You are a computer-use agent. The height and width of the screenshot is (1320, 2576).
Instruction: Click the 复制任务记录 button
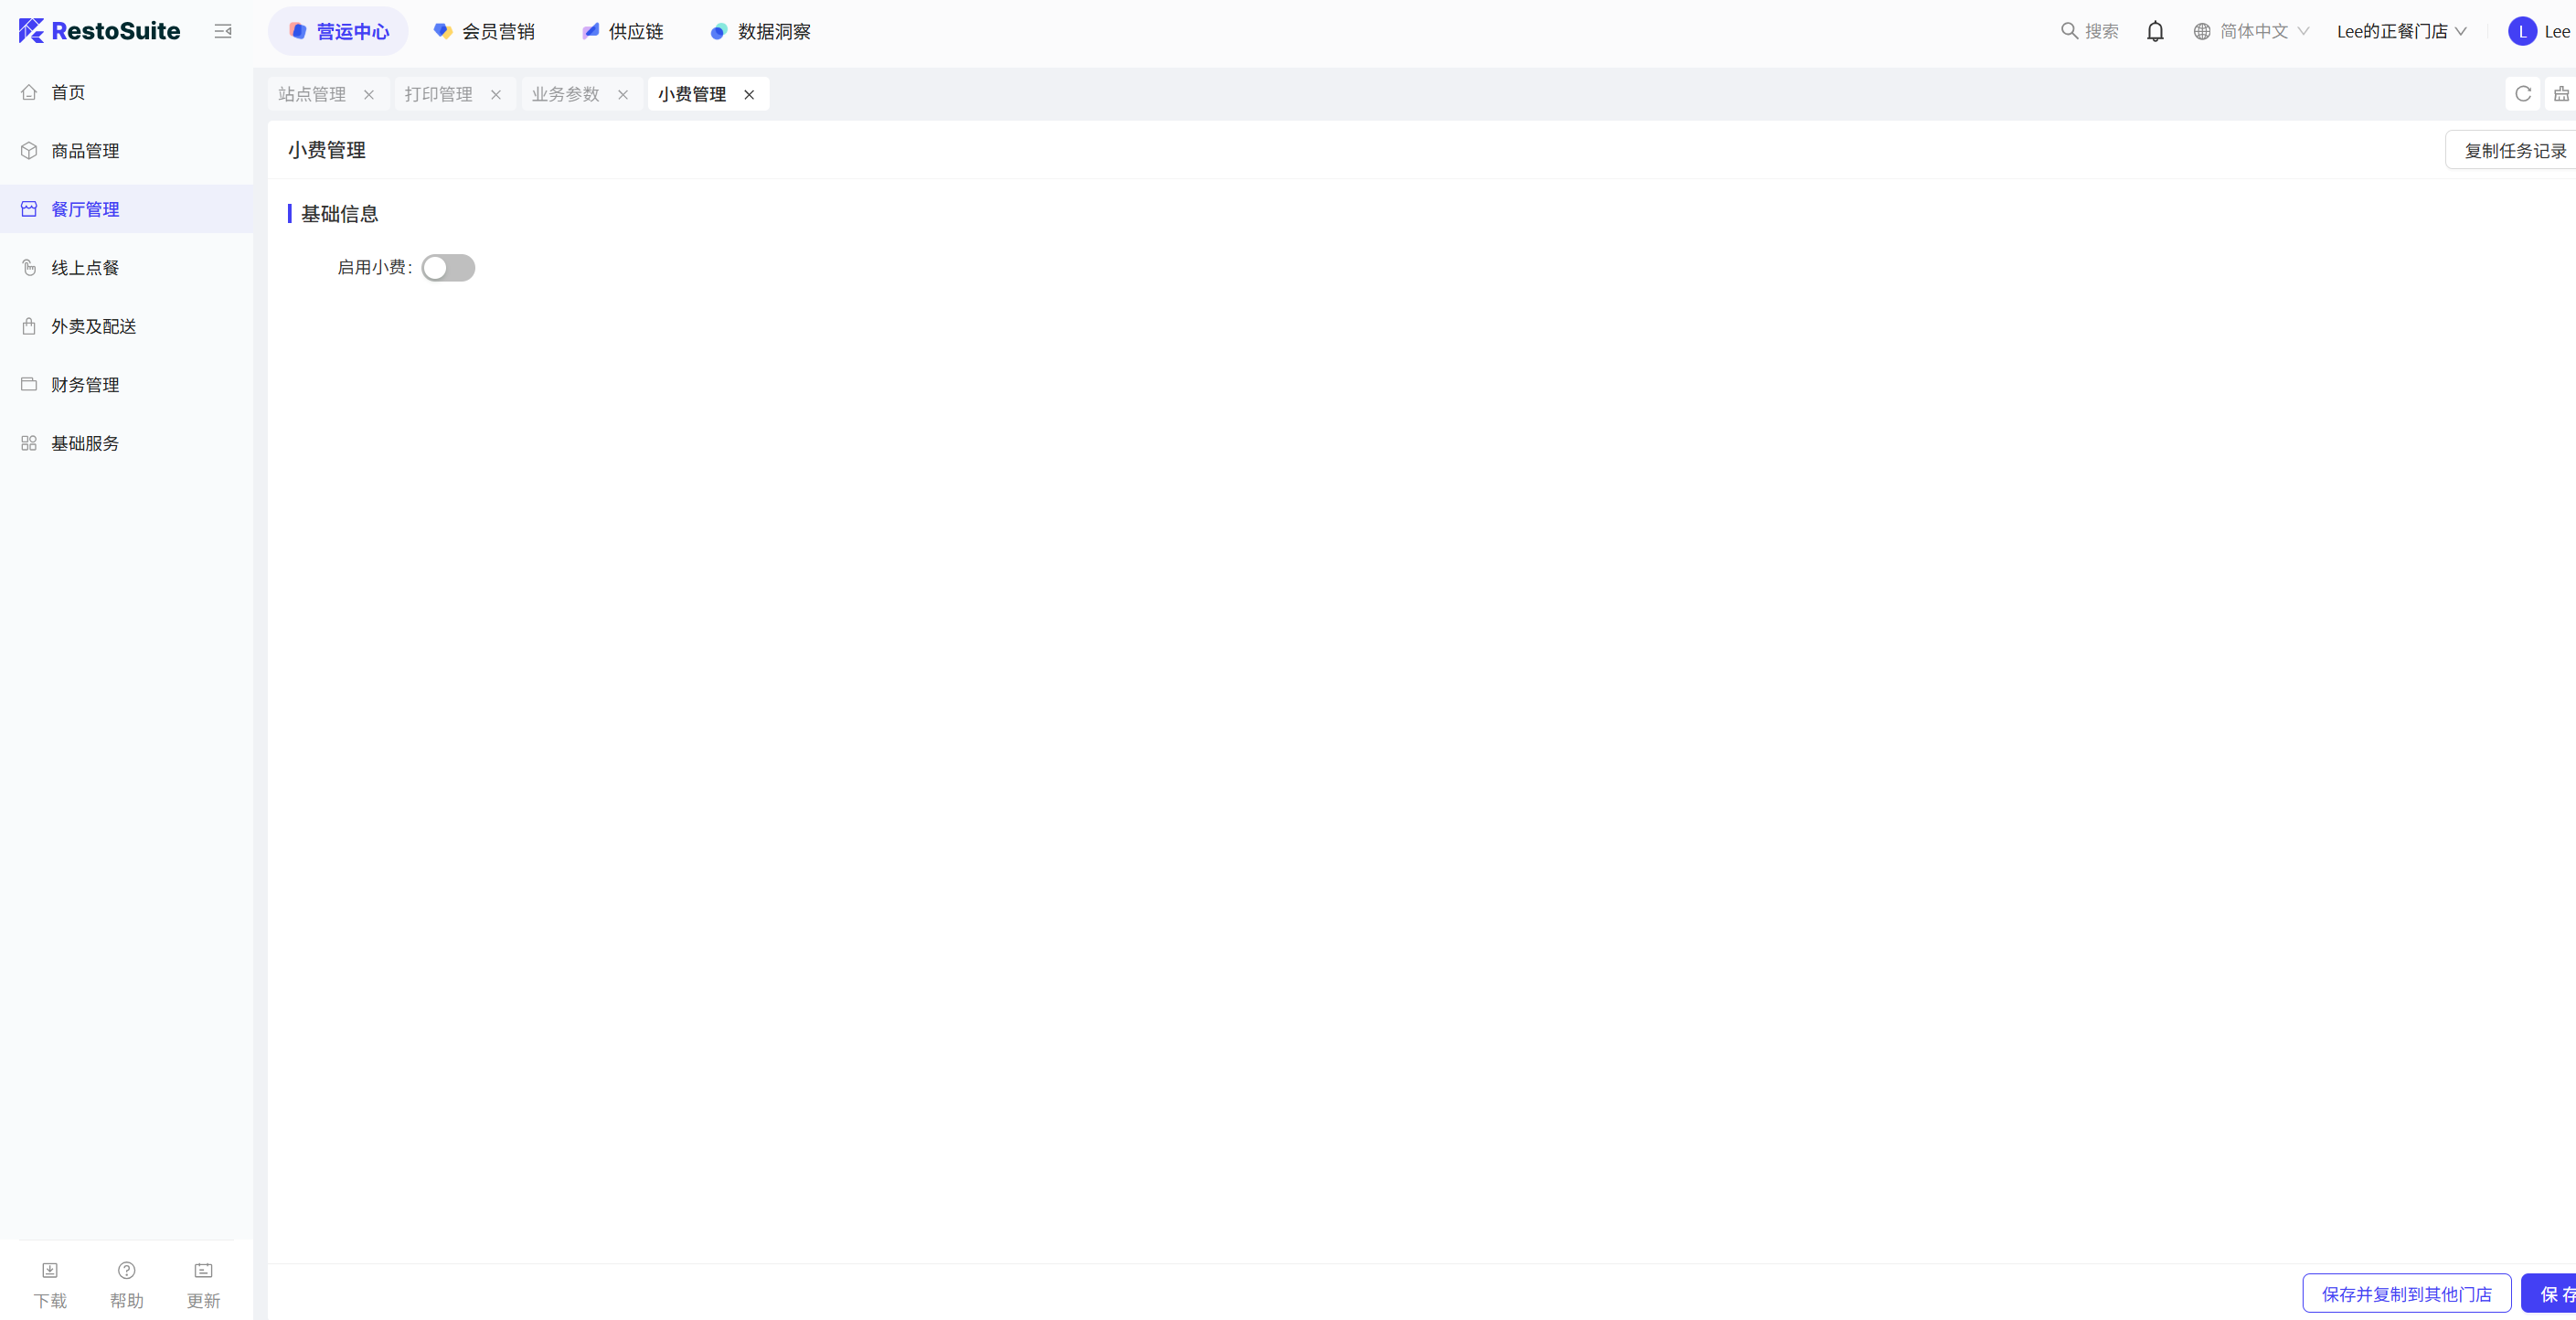point(2514,151)
